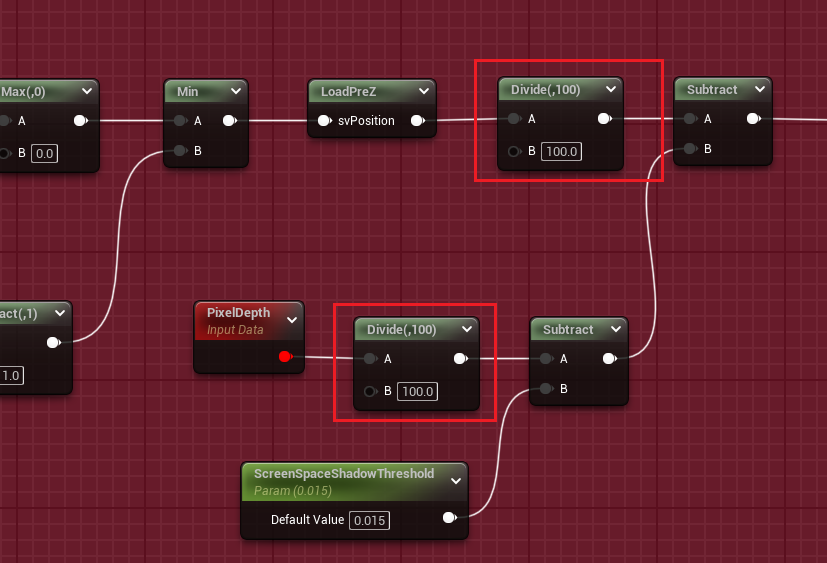This screenshot has height=563, width=827.
Task: Expand the PixelDepth node chevron
Action: 292,320
